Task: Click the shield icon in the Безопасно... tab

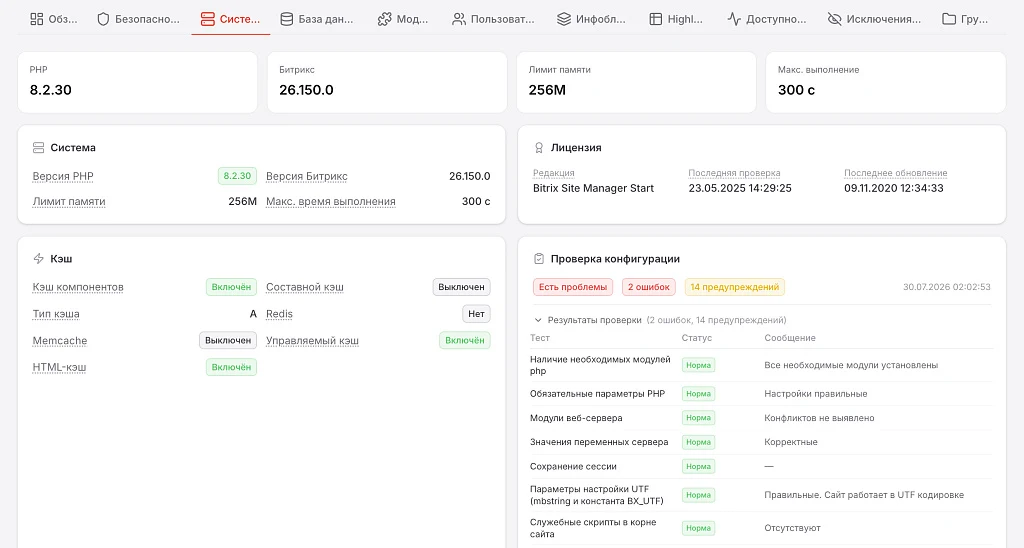Action: tap(103, 19)
